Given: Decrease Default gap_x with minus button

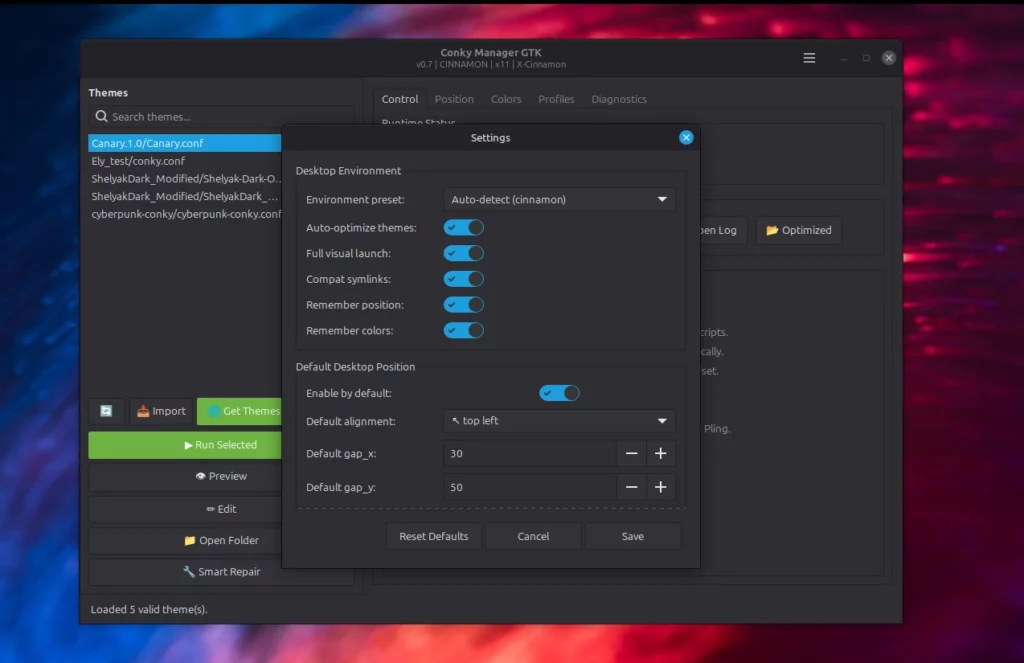Looking at the screenshot, I should click(631, 453).
